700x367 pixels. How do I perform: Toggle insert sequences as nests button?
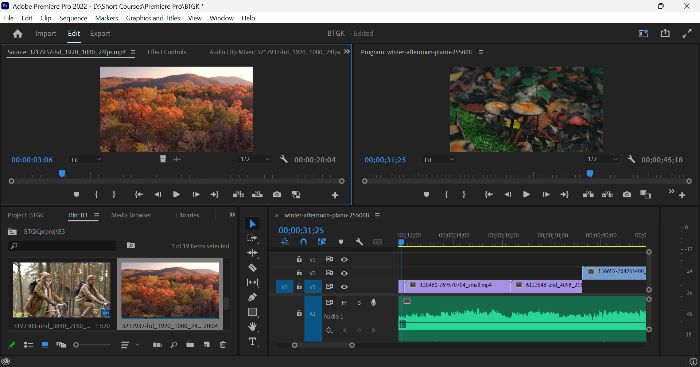(x=285, y=242)
